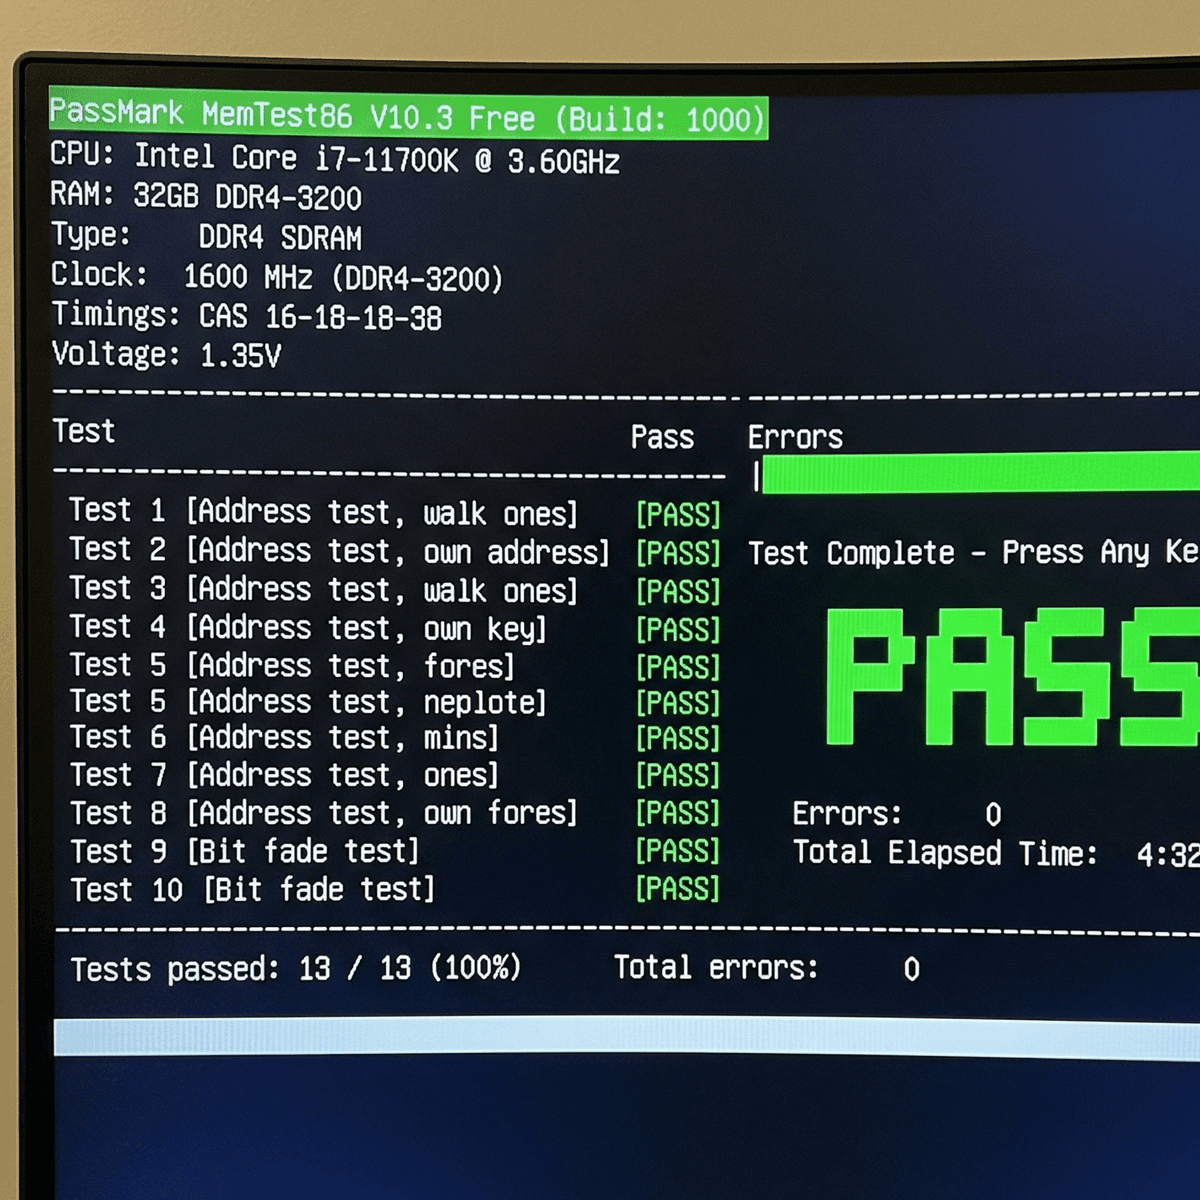Viewport: 1200px width, 1200px height.
Task: Click the [PASS] result for Test 10
Action: coord(678,889)
